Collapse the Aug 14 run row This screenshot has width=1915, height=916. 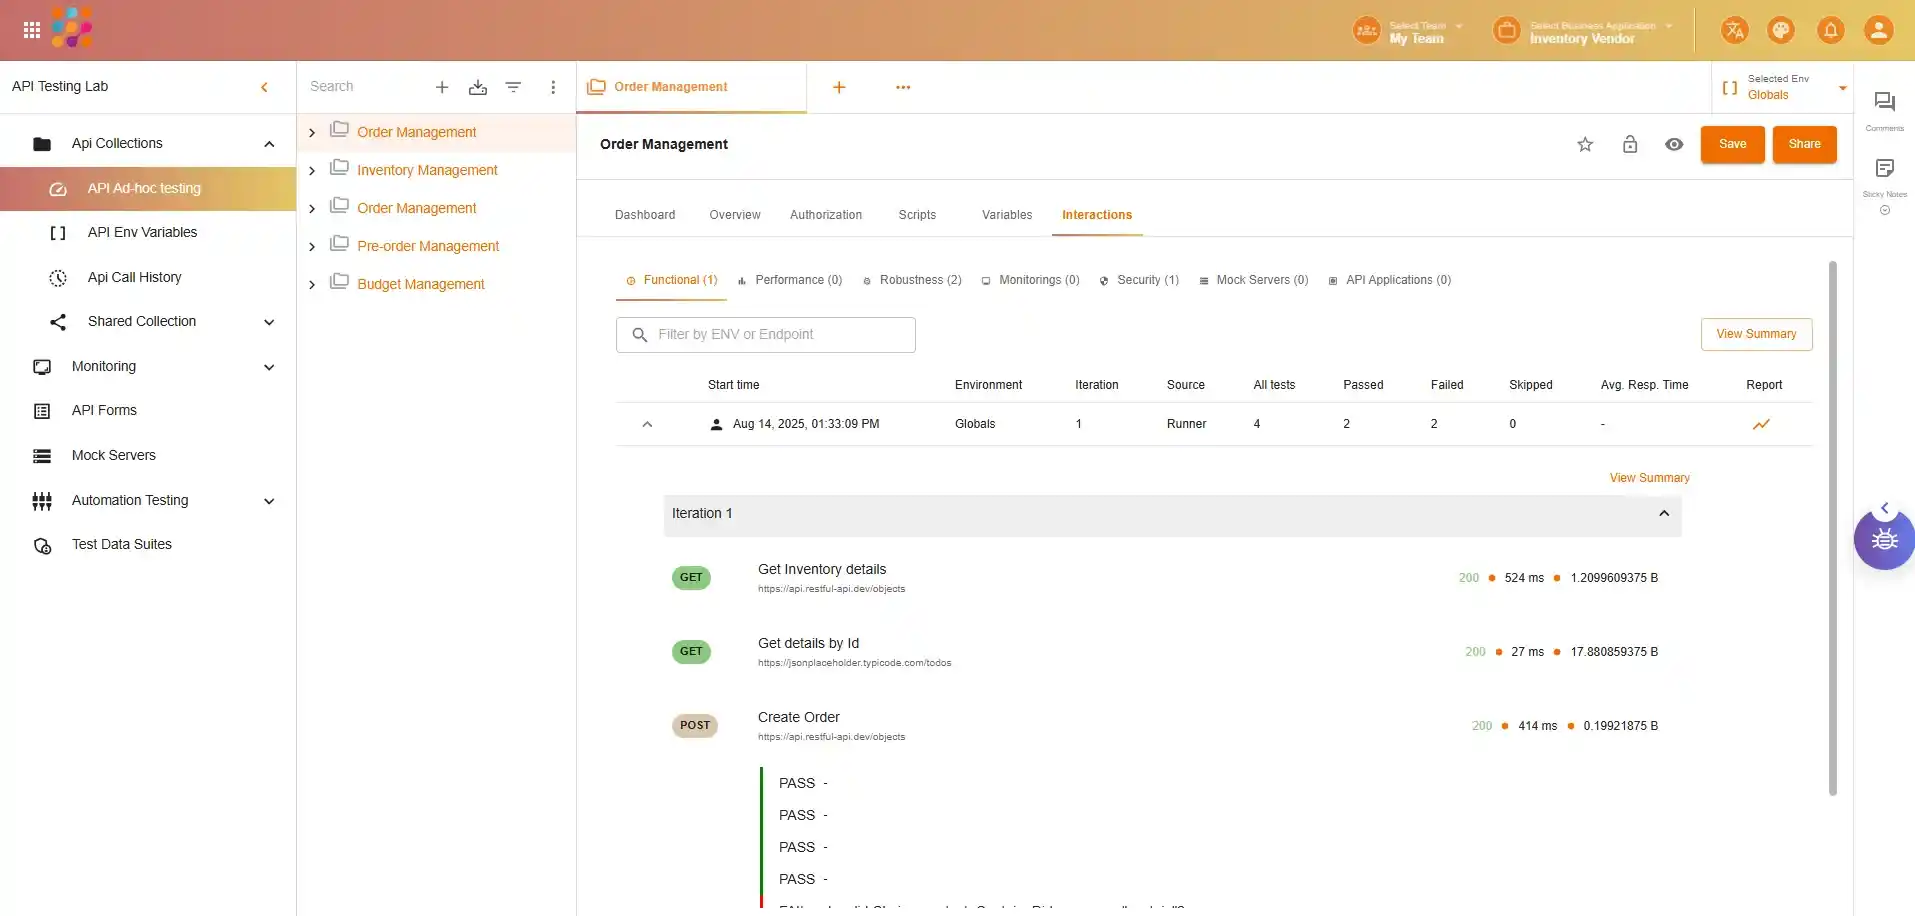(647, 425)
